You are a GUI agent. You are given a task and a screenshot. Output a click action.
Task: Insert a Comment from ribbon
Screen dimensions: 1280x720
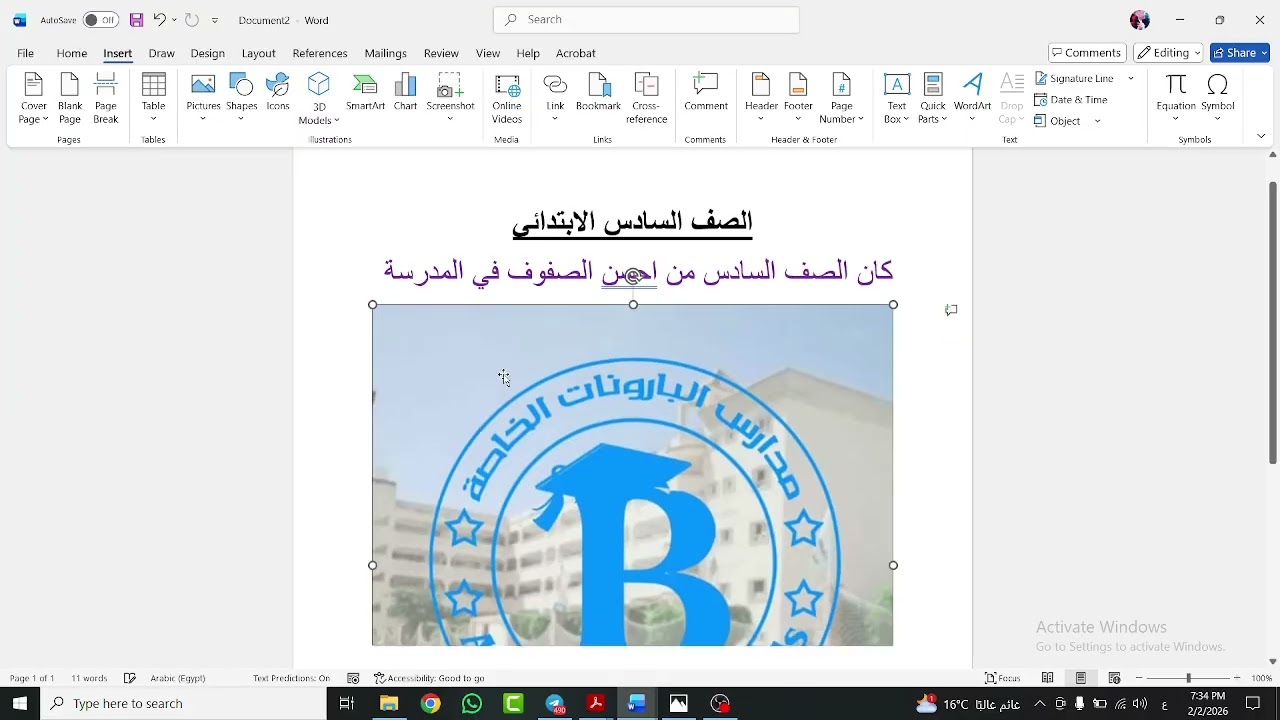706,92
